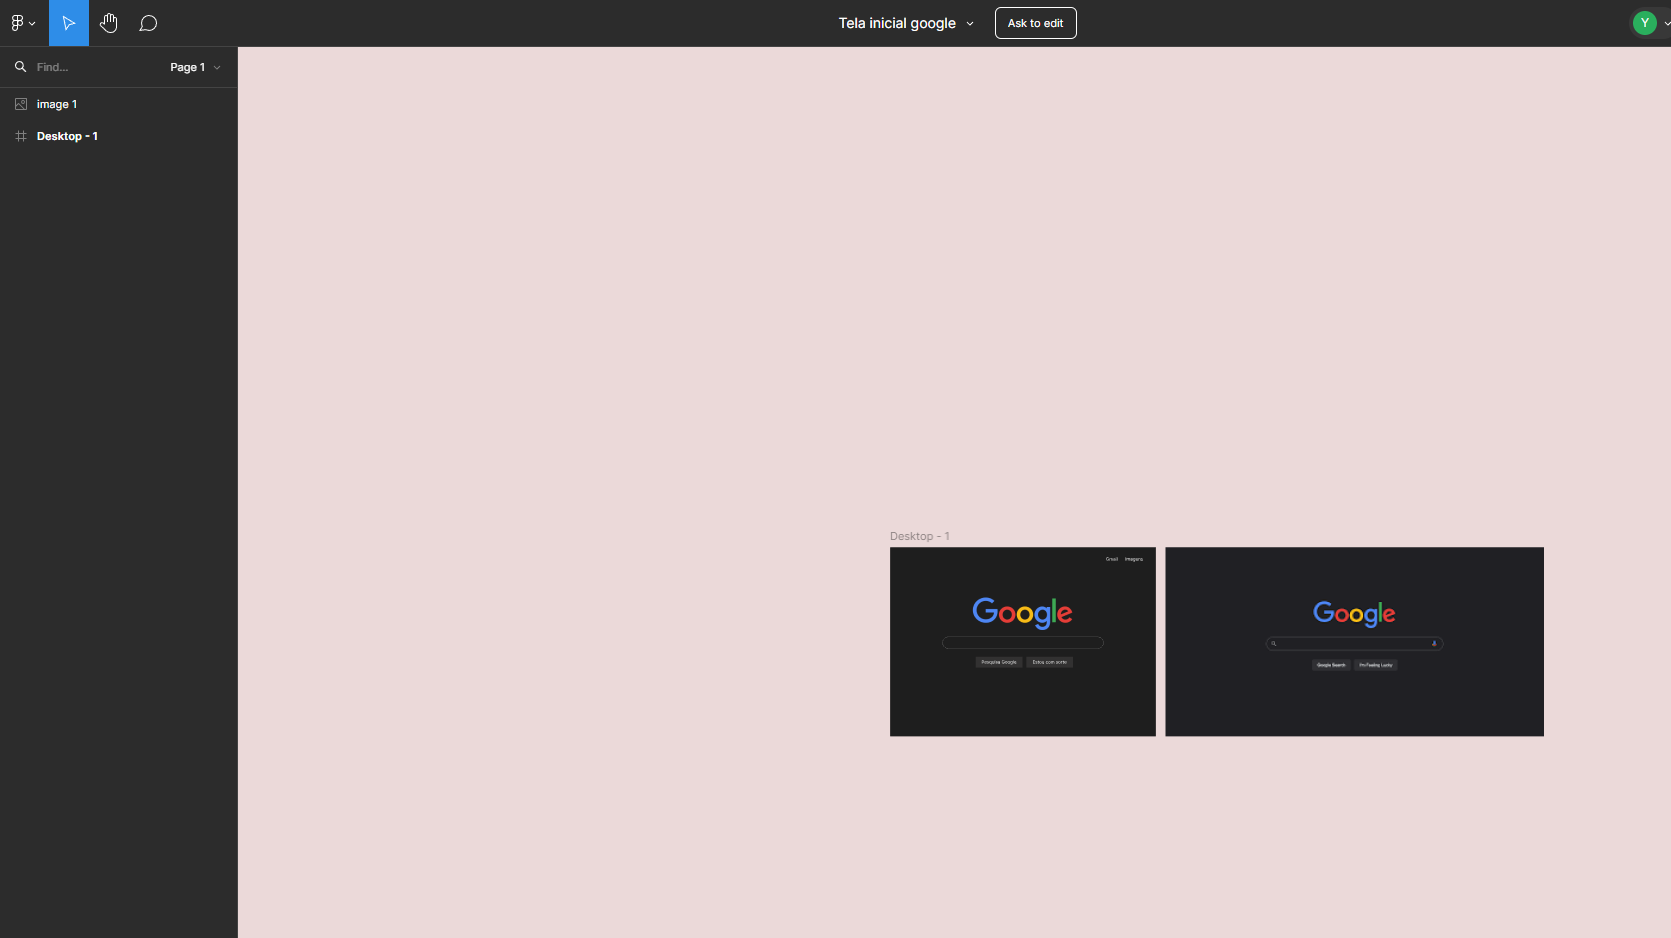This screenshot has width=1671, height=938.
Task: Select the Hand tool
Action: pyautogui.click(x=109, y=23)
